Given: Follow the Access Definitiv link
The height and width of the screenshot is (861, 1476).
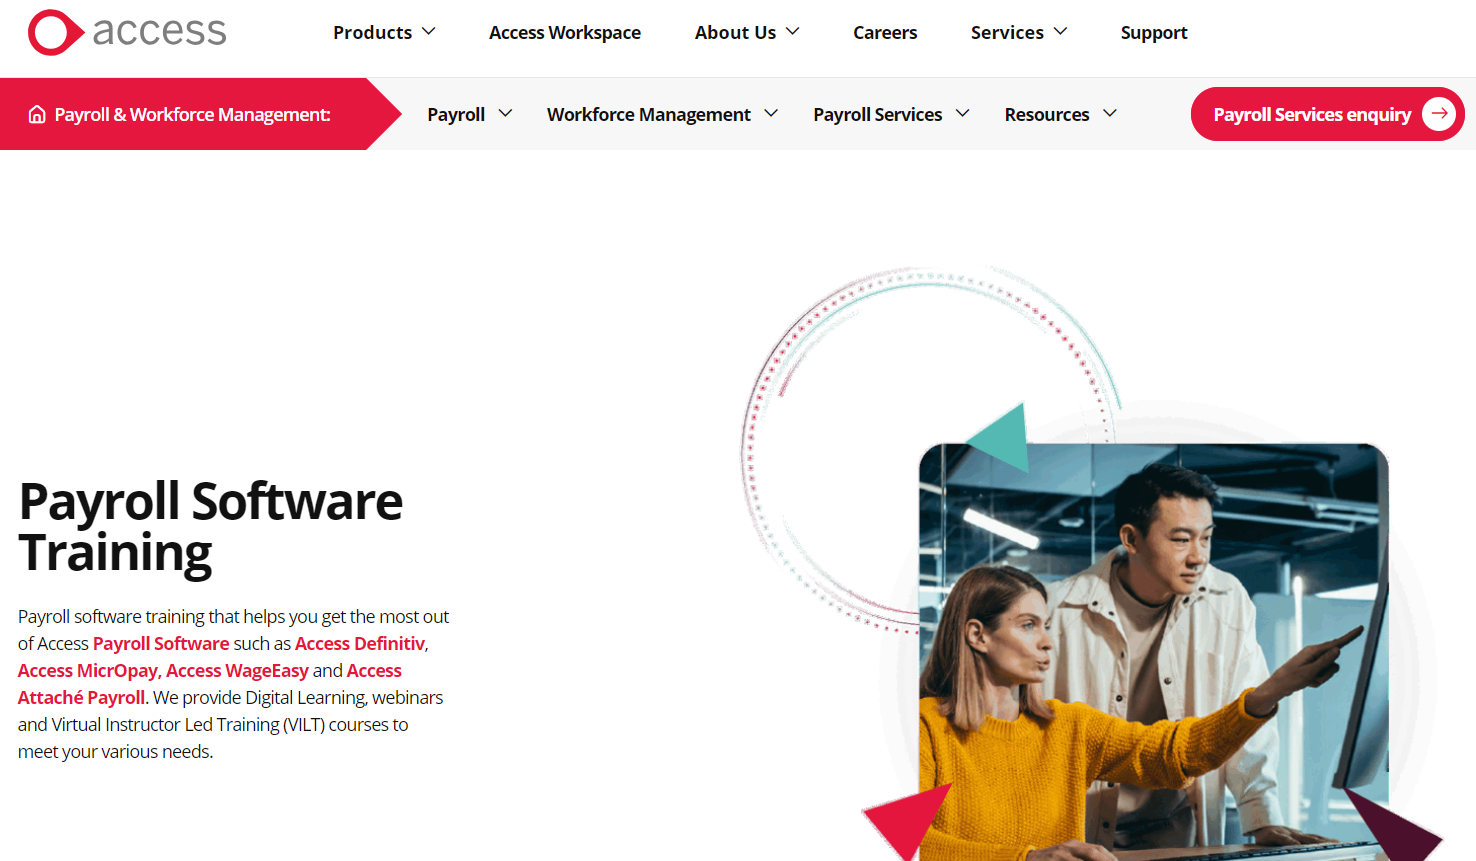Looking at the screenshot, I should click(x=360, y=643).
